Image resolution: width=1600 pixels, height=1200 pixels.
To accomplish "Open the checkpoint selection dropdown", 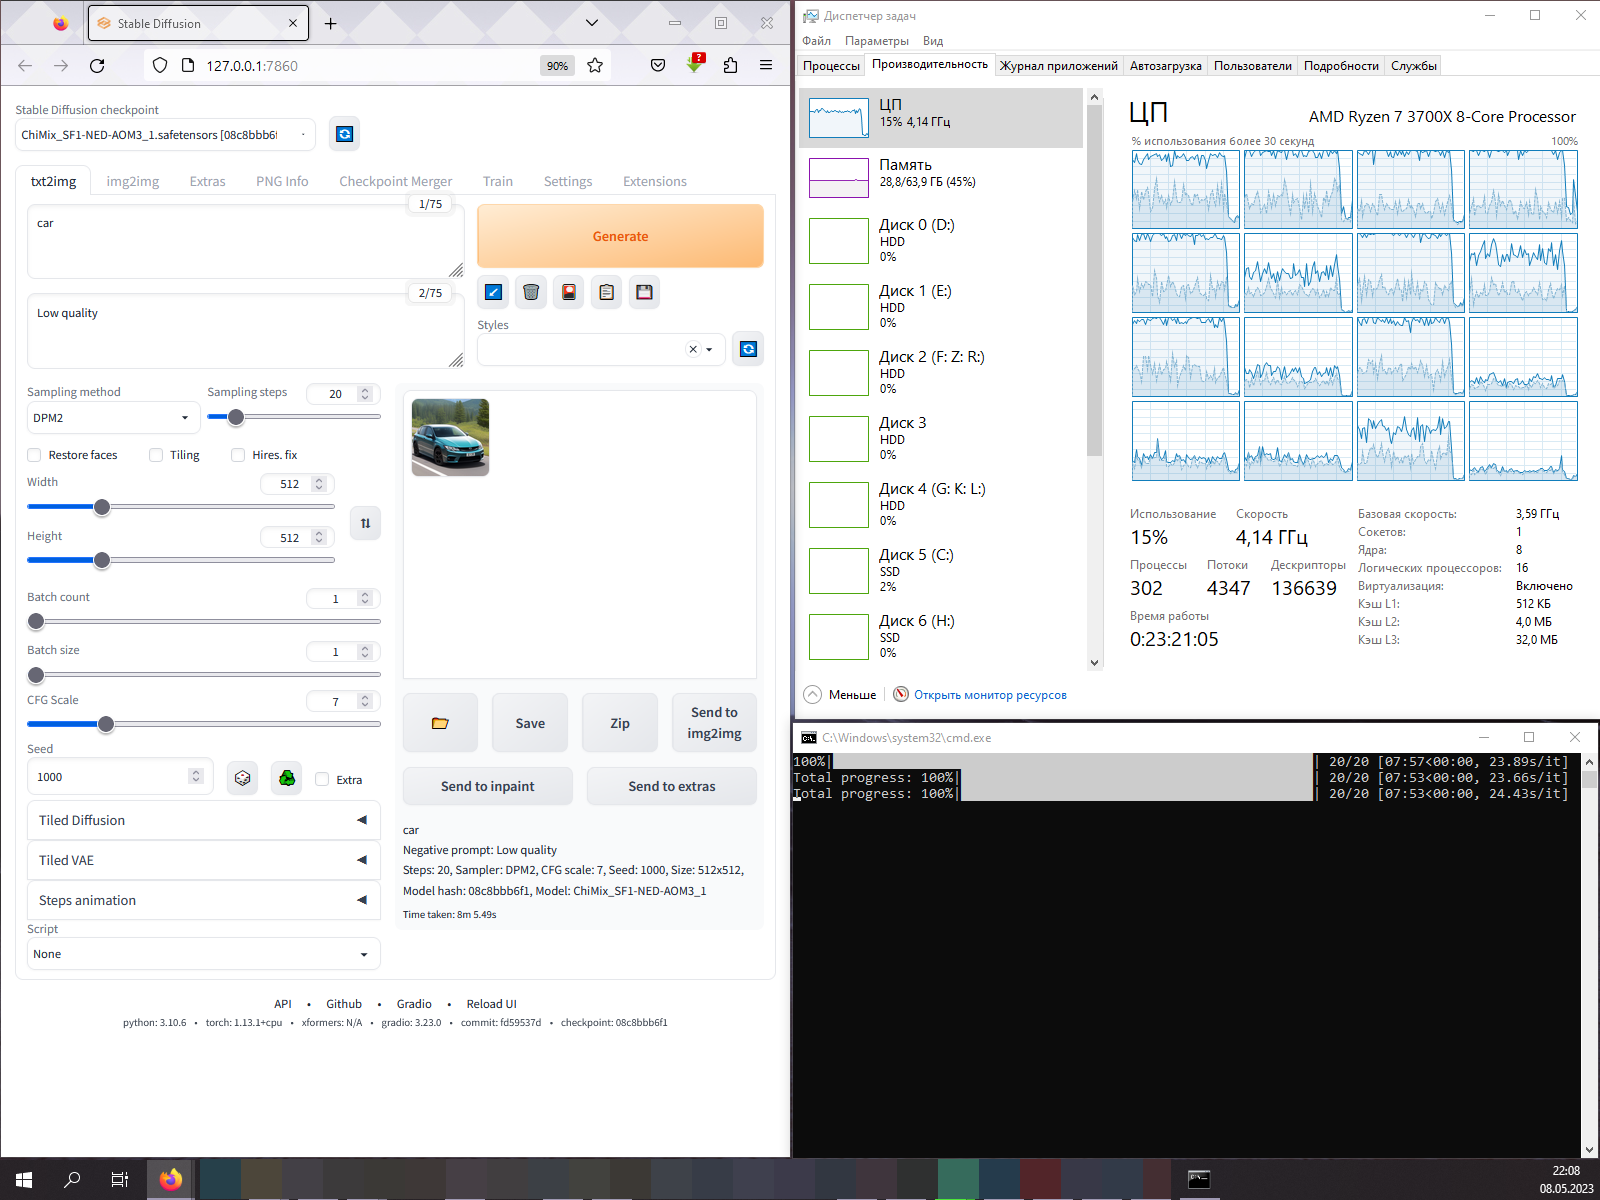I will (x=165, y=135).
